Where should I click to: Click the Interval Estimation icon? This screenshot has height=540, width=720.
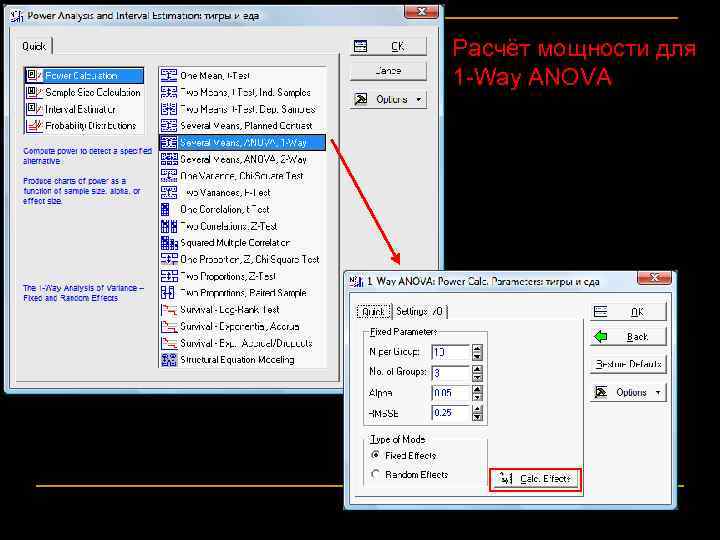click(34, 109)
